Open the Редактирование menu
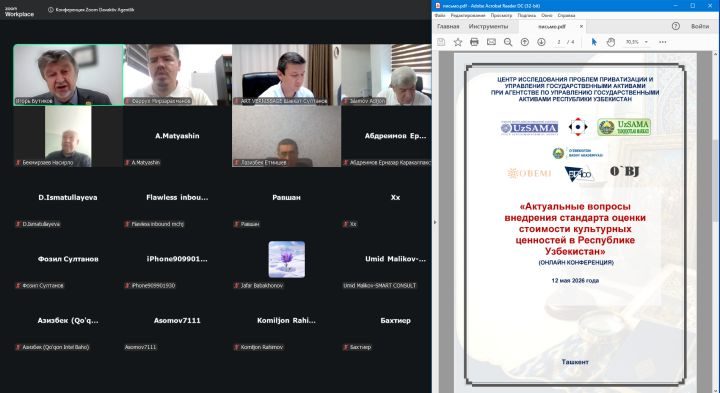 point(467,16)
